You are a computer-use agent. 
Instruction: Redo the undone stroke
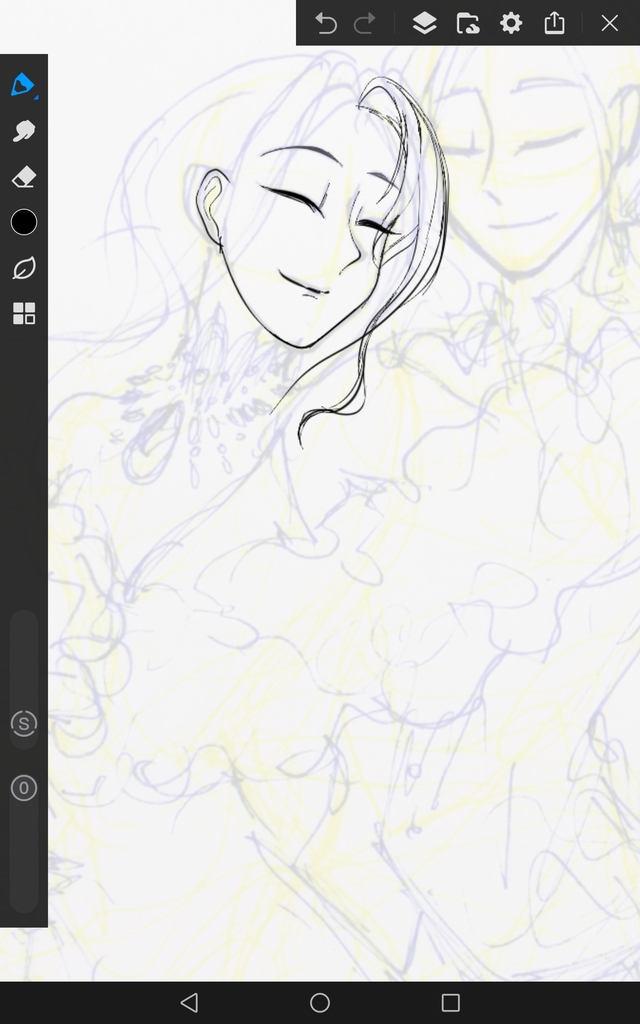(364, 23)
